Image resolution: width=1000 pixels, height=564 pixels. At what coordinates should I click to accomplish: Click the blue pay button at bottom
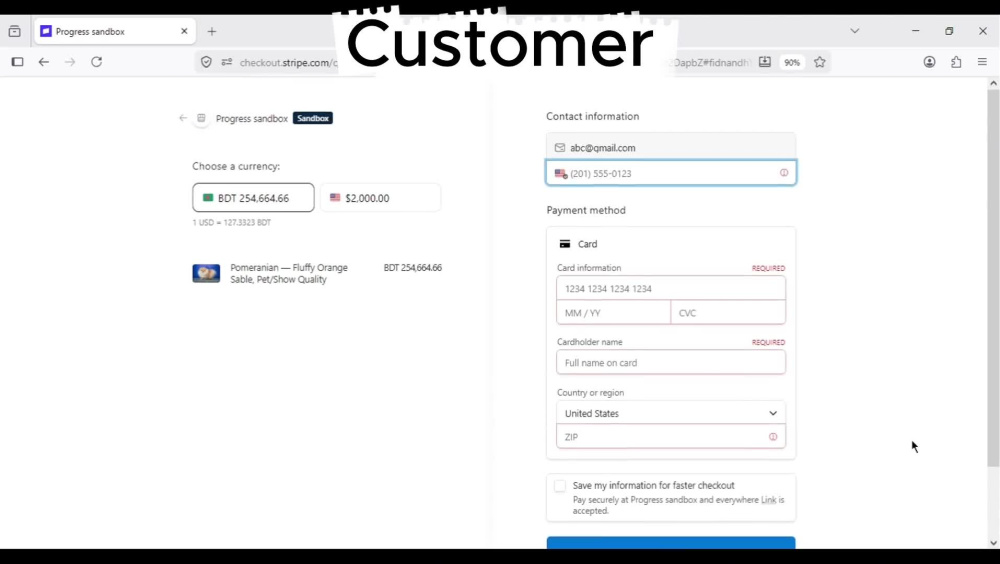coord(671,543)
